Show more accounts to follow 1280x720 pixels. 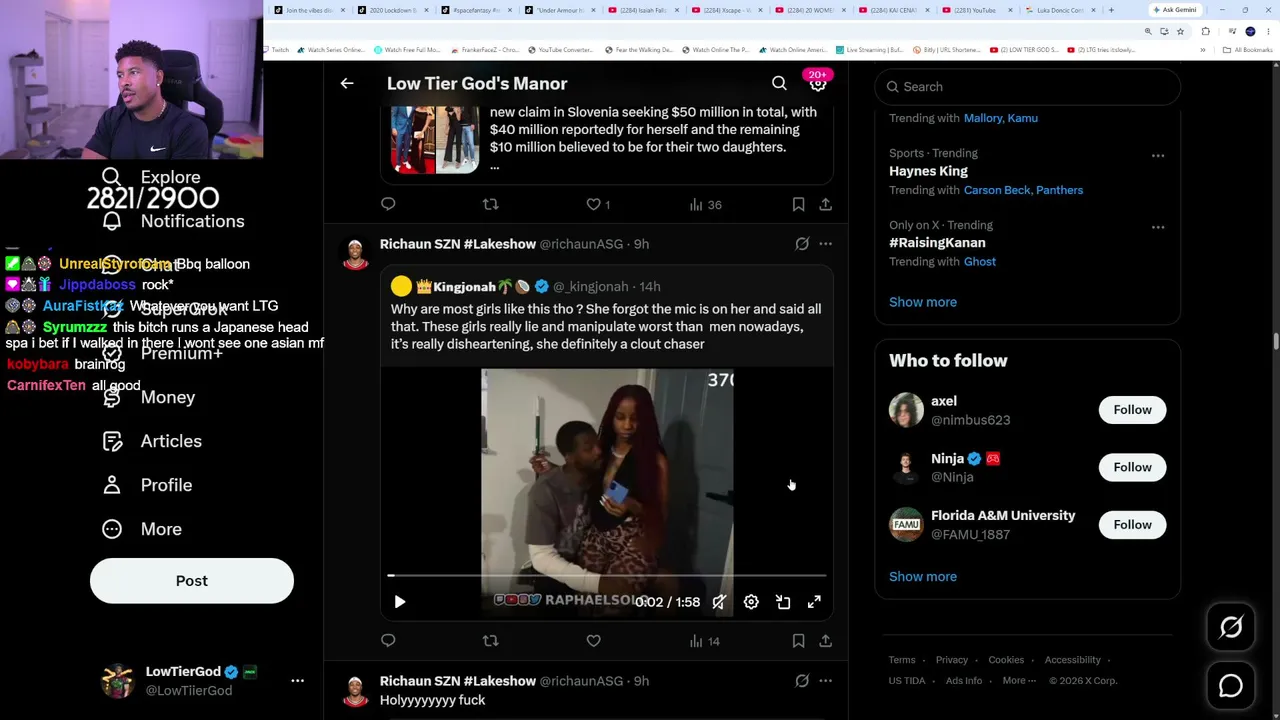[923, 577]
